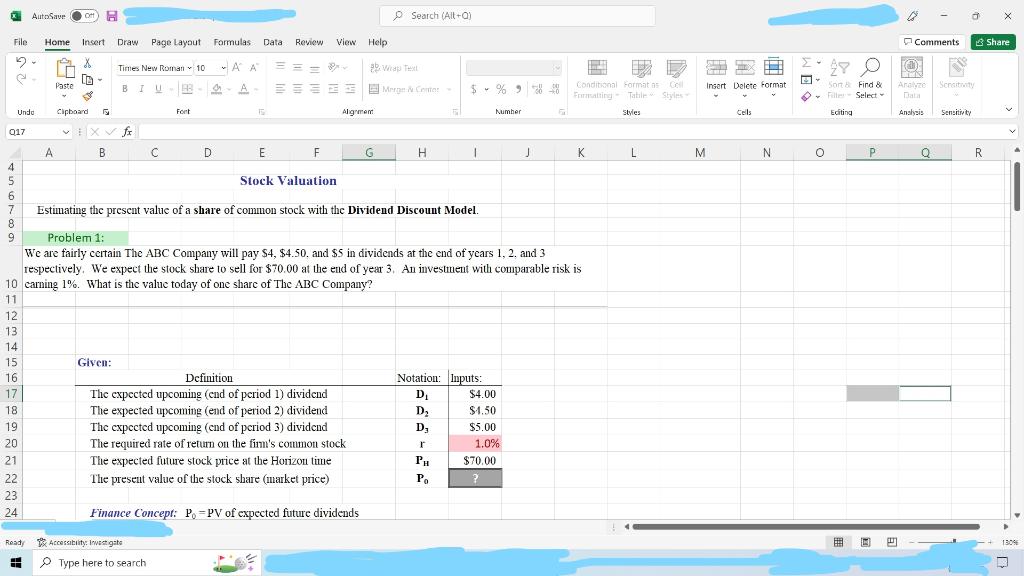Toggle bold formatting on selection

coord(123,88)
